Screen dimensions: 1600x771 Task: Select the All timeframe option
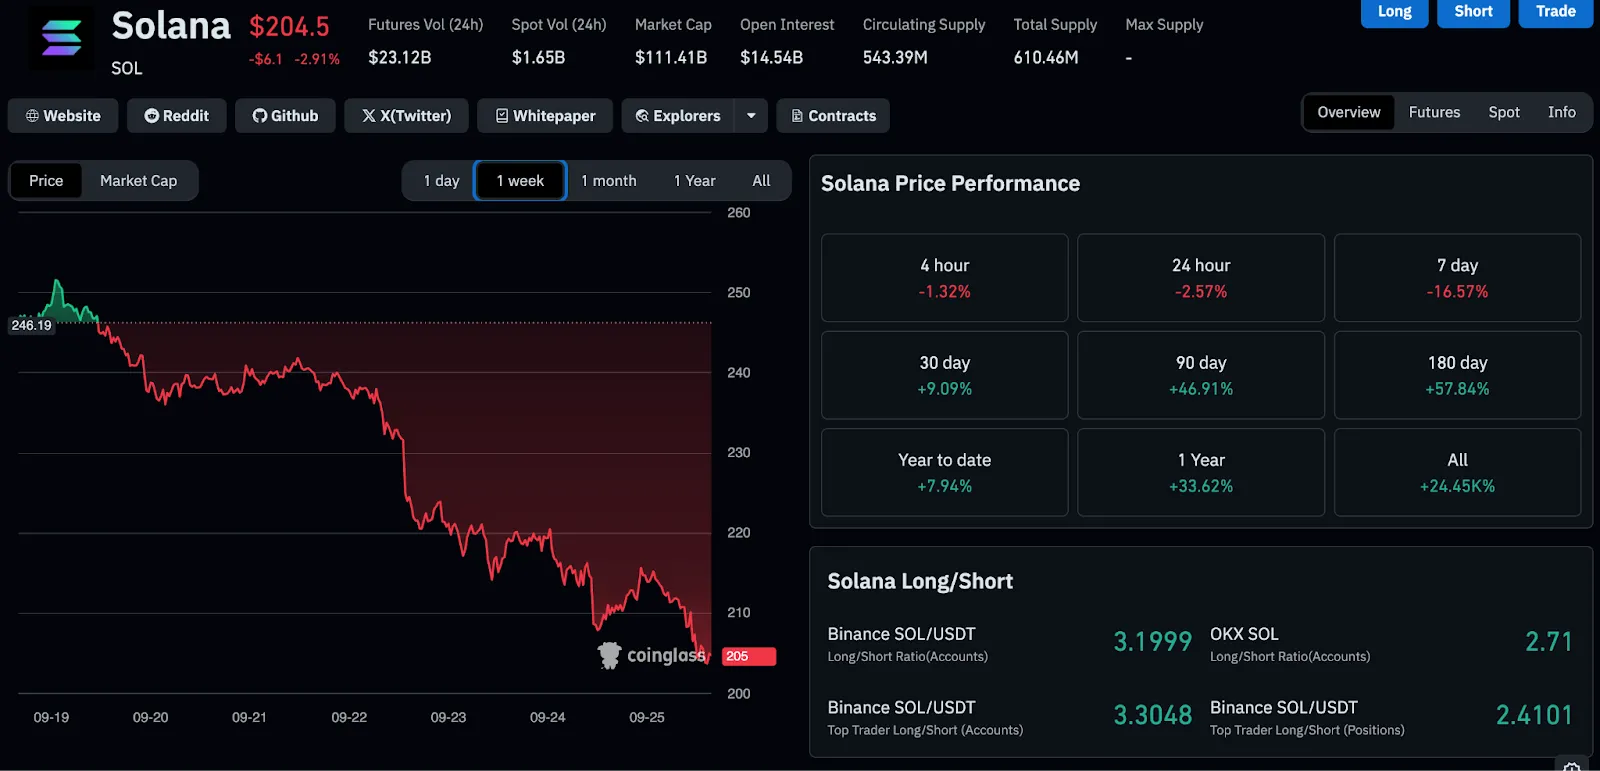pos(761,181)
